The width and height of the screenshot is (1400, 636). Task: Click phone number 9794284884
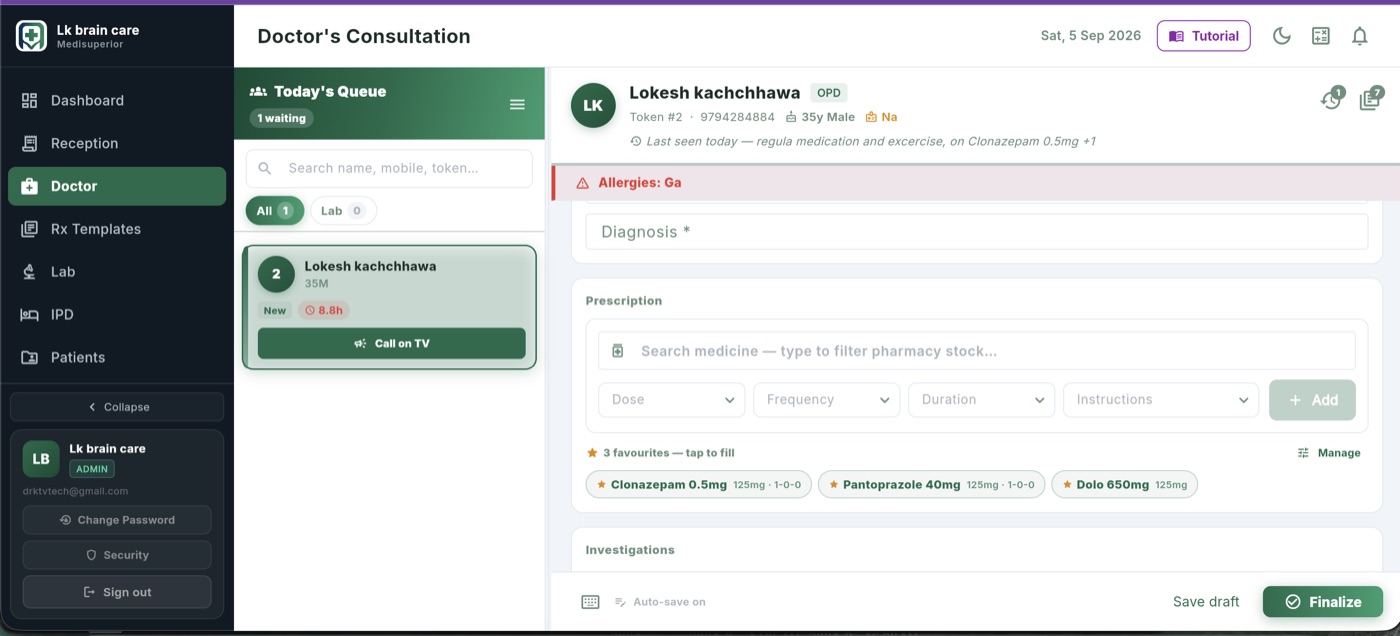(x=737, y=117)
